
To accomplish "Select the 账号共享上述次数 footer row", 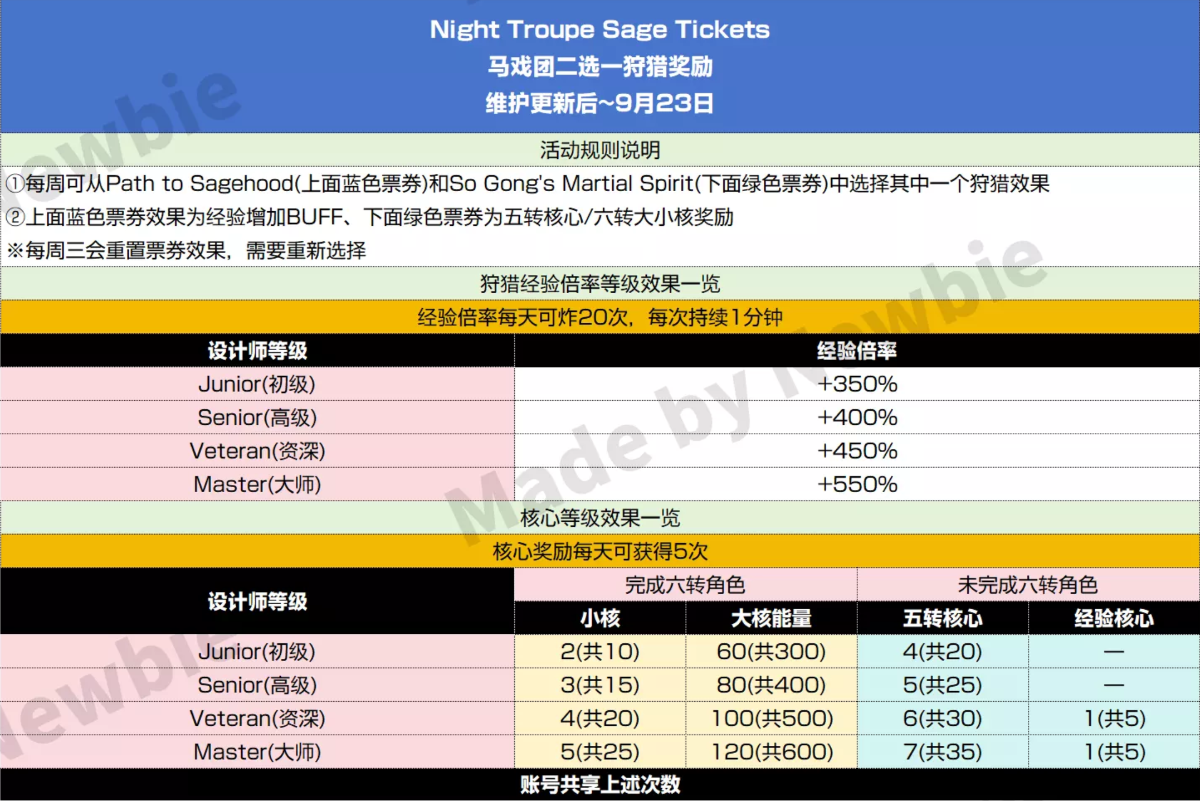I will point(600,785).
